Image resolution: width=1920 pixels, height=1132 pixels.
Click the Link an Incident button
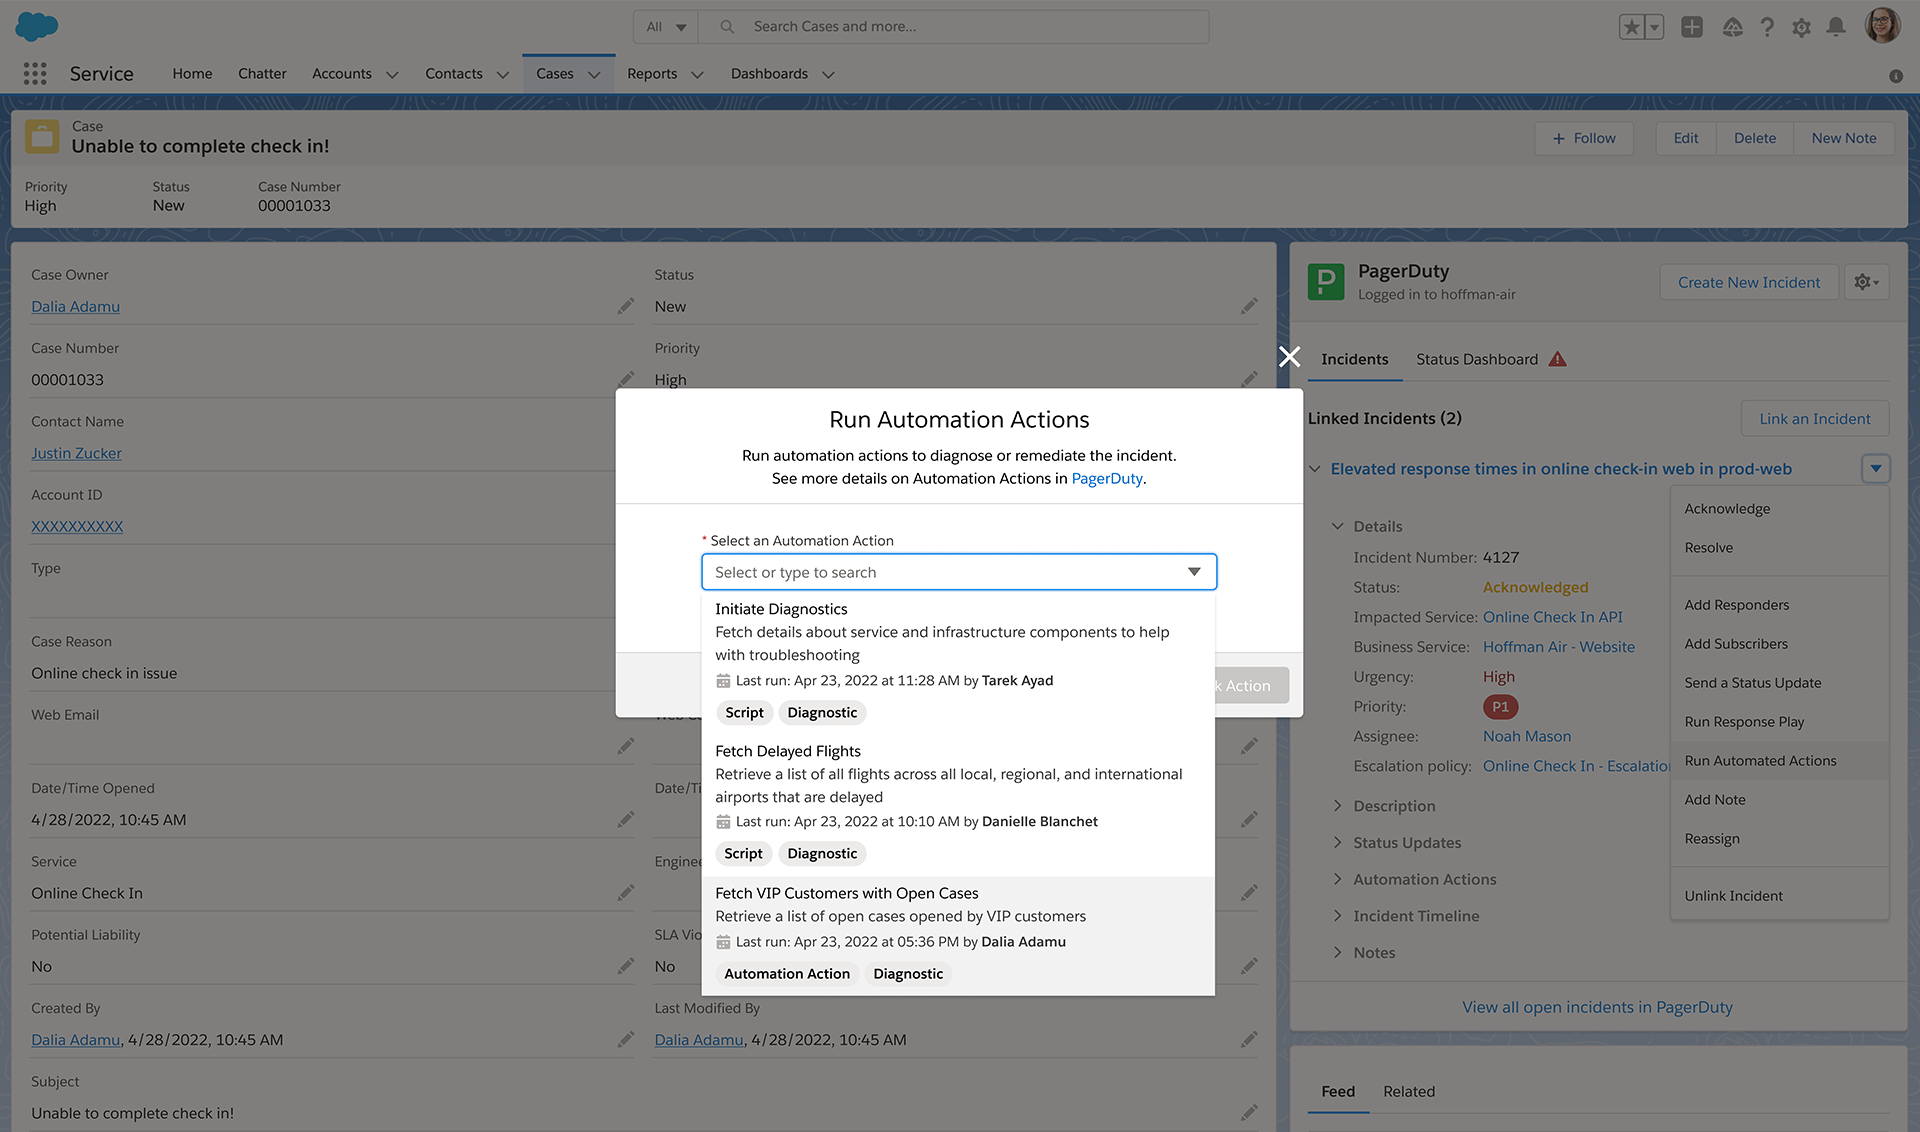pyautogui.click(x=1814, y=418)
